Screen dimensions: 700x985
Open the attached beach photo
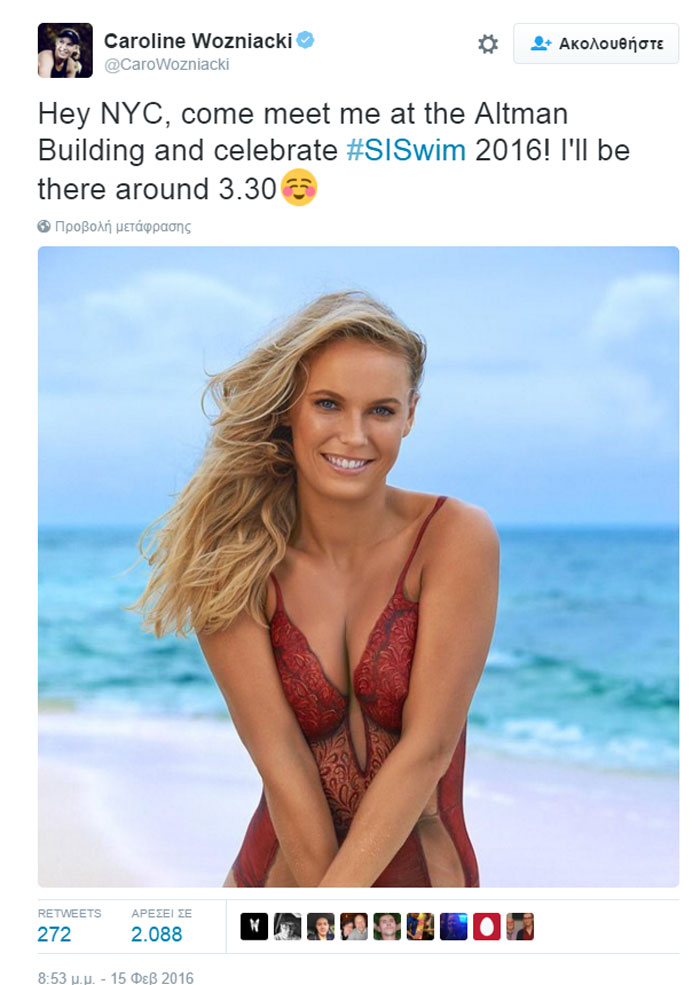[358, 567]
